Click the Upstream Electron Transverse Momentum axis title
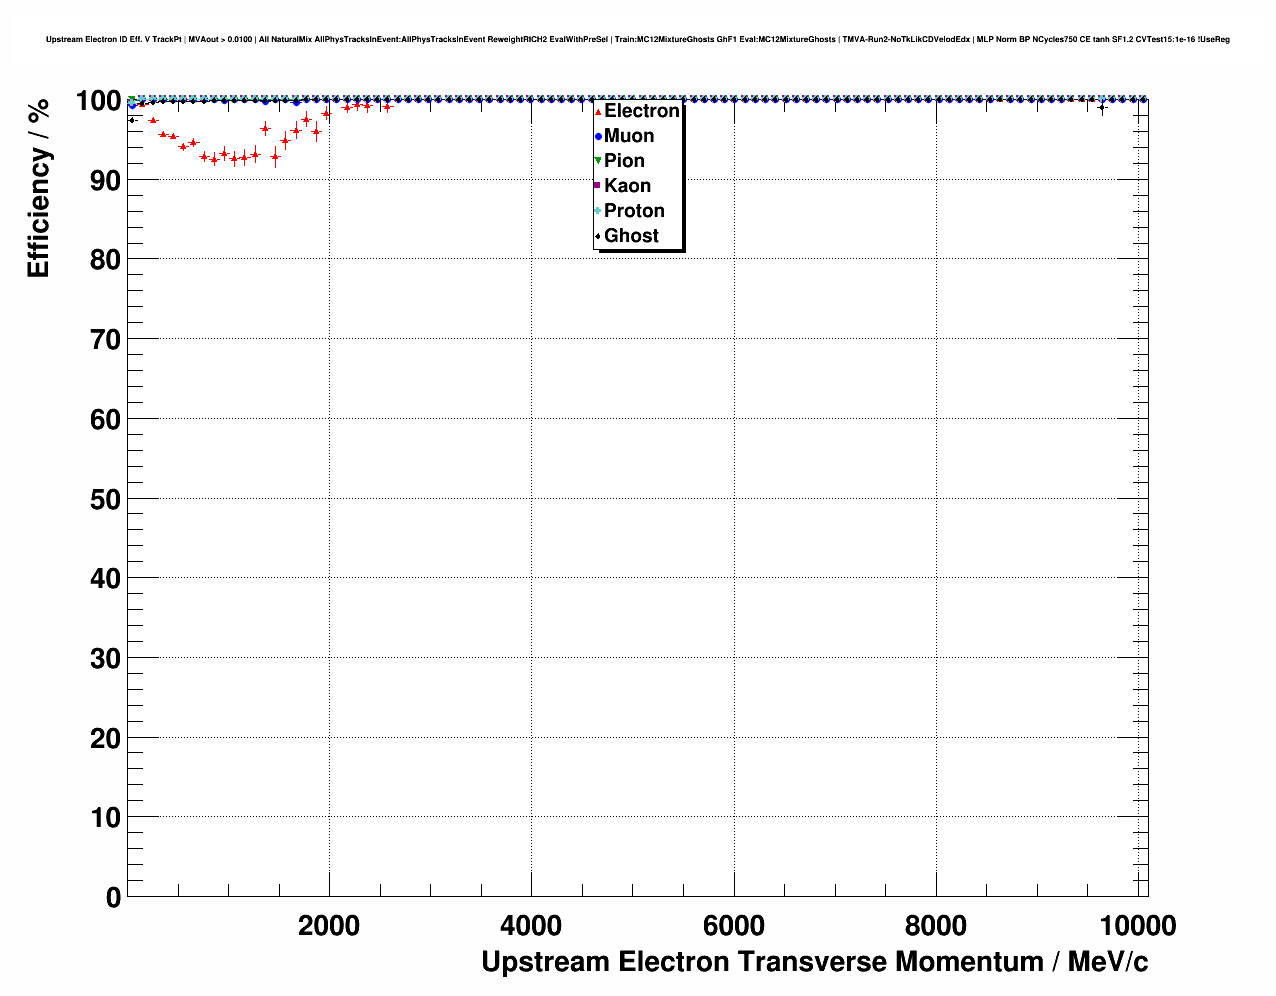Screen dimensions: 1276x996 coord(814,962)
